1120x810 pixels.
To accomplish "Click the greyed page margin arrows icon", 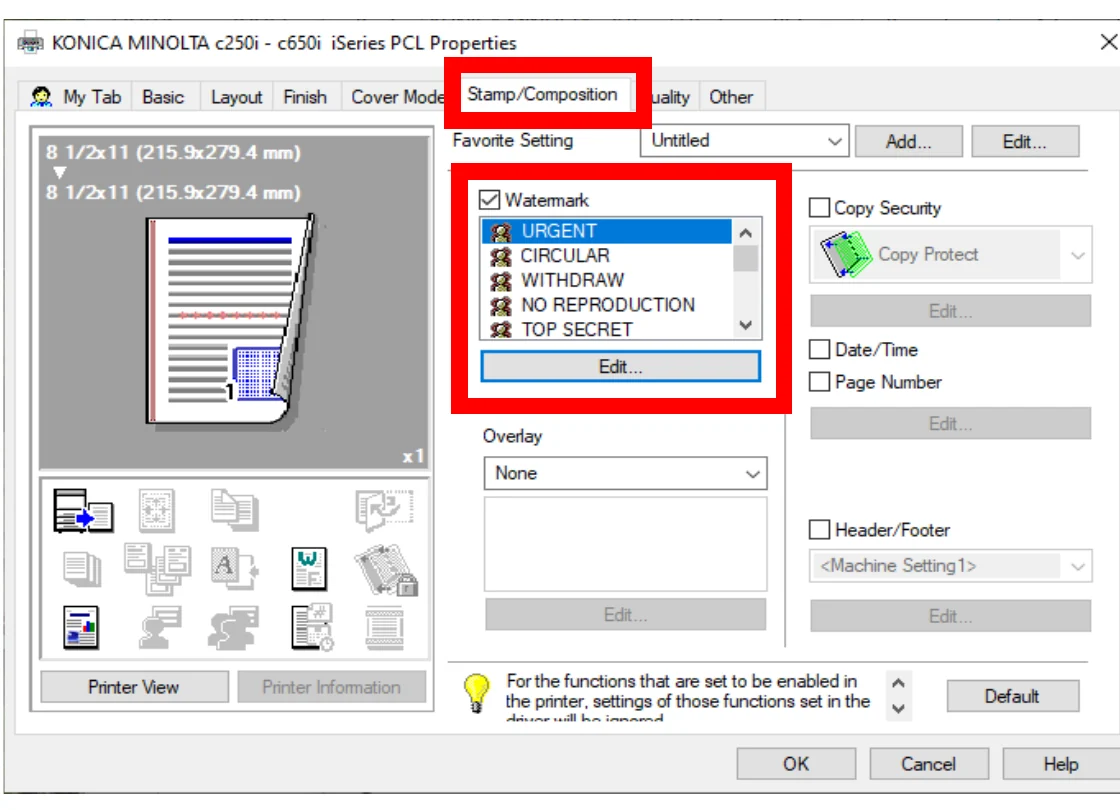I will click(156, 510).
